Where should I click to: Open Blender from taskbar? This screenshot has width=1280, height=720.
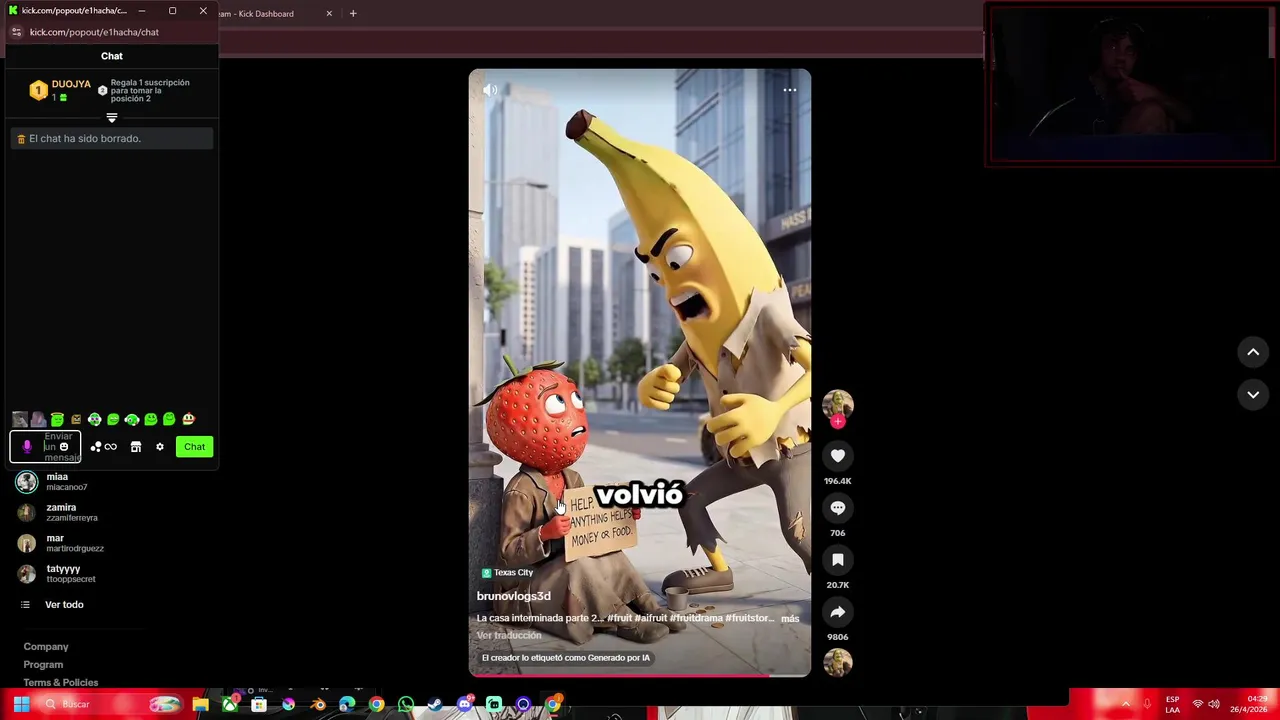(x=318, y=705)
